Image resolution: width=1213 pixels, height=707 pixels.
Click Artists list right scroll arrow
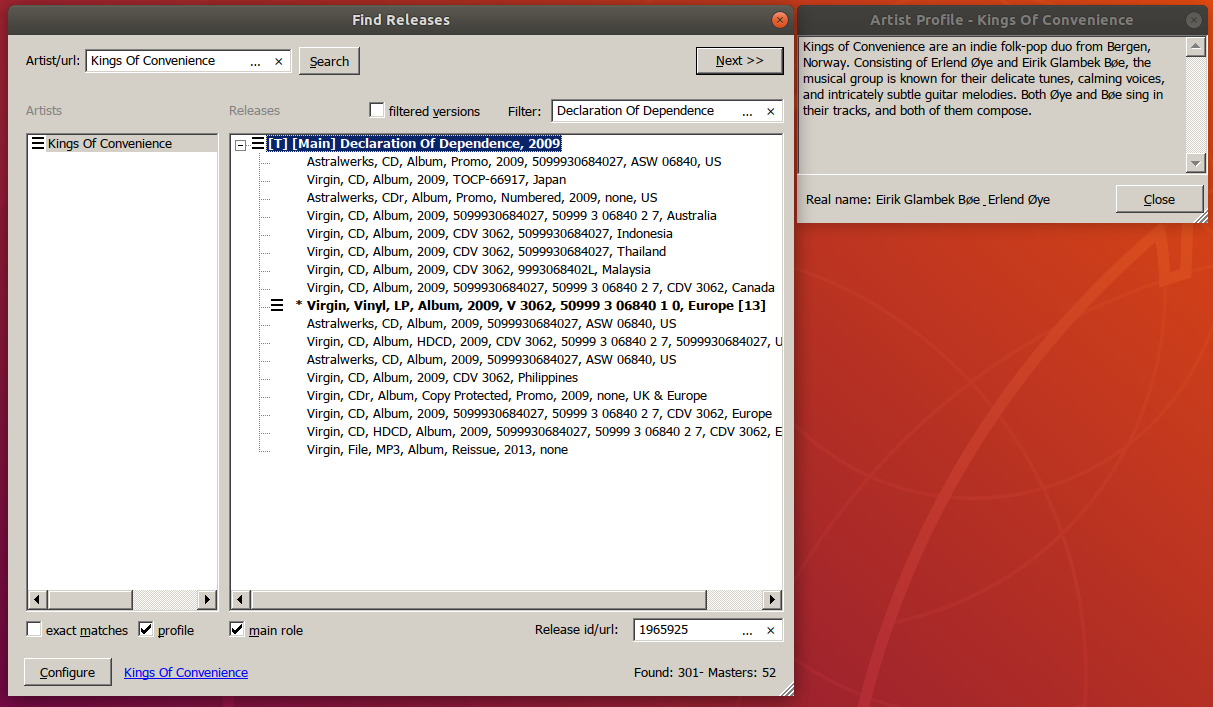[x=208, y=600]
